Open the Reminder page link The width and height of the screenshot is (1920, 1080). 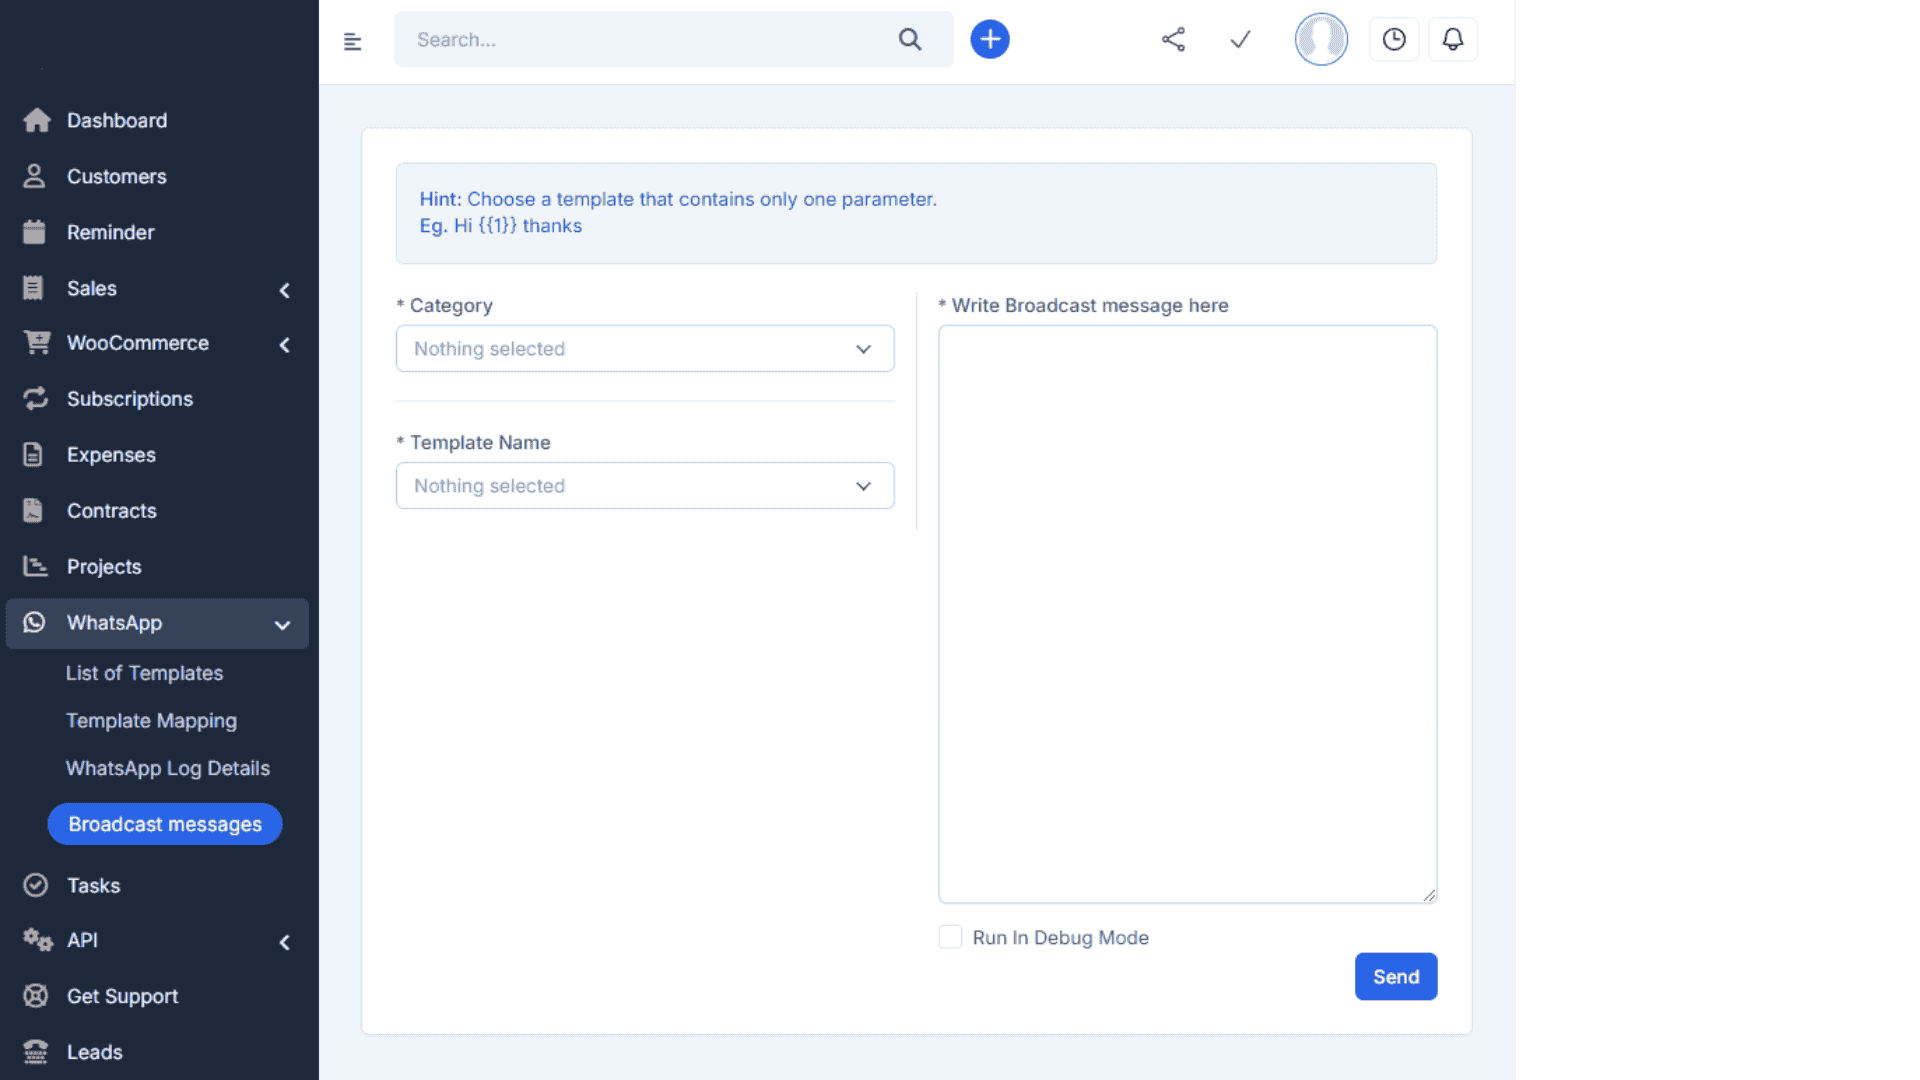click(110, 232)
